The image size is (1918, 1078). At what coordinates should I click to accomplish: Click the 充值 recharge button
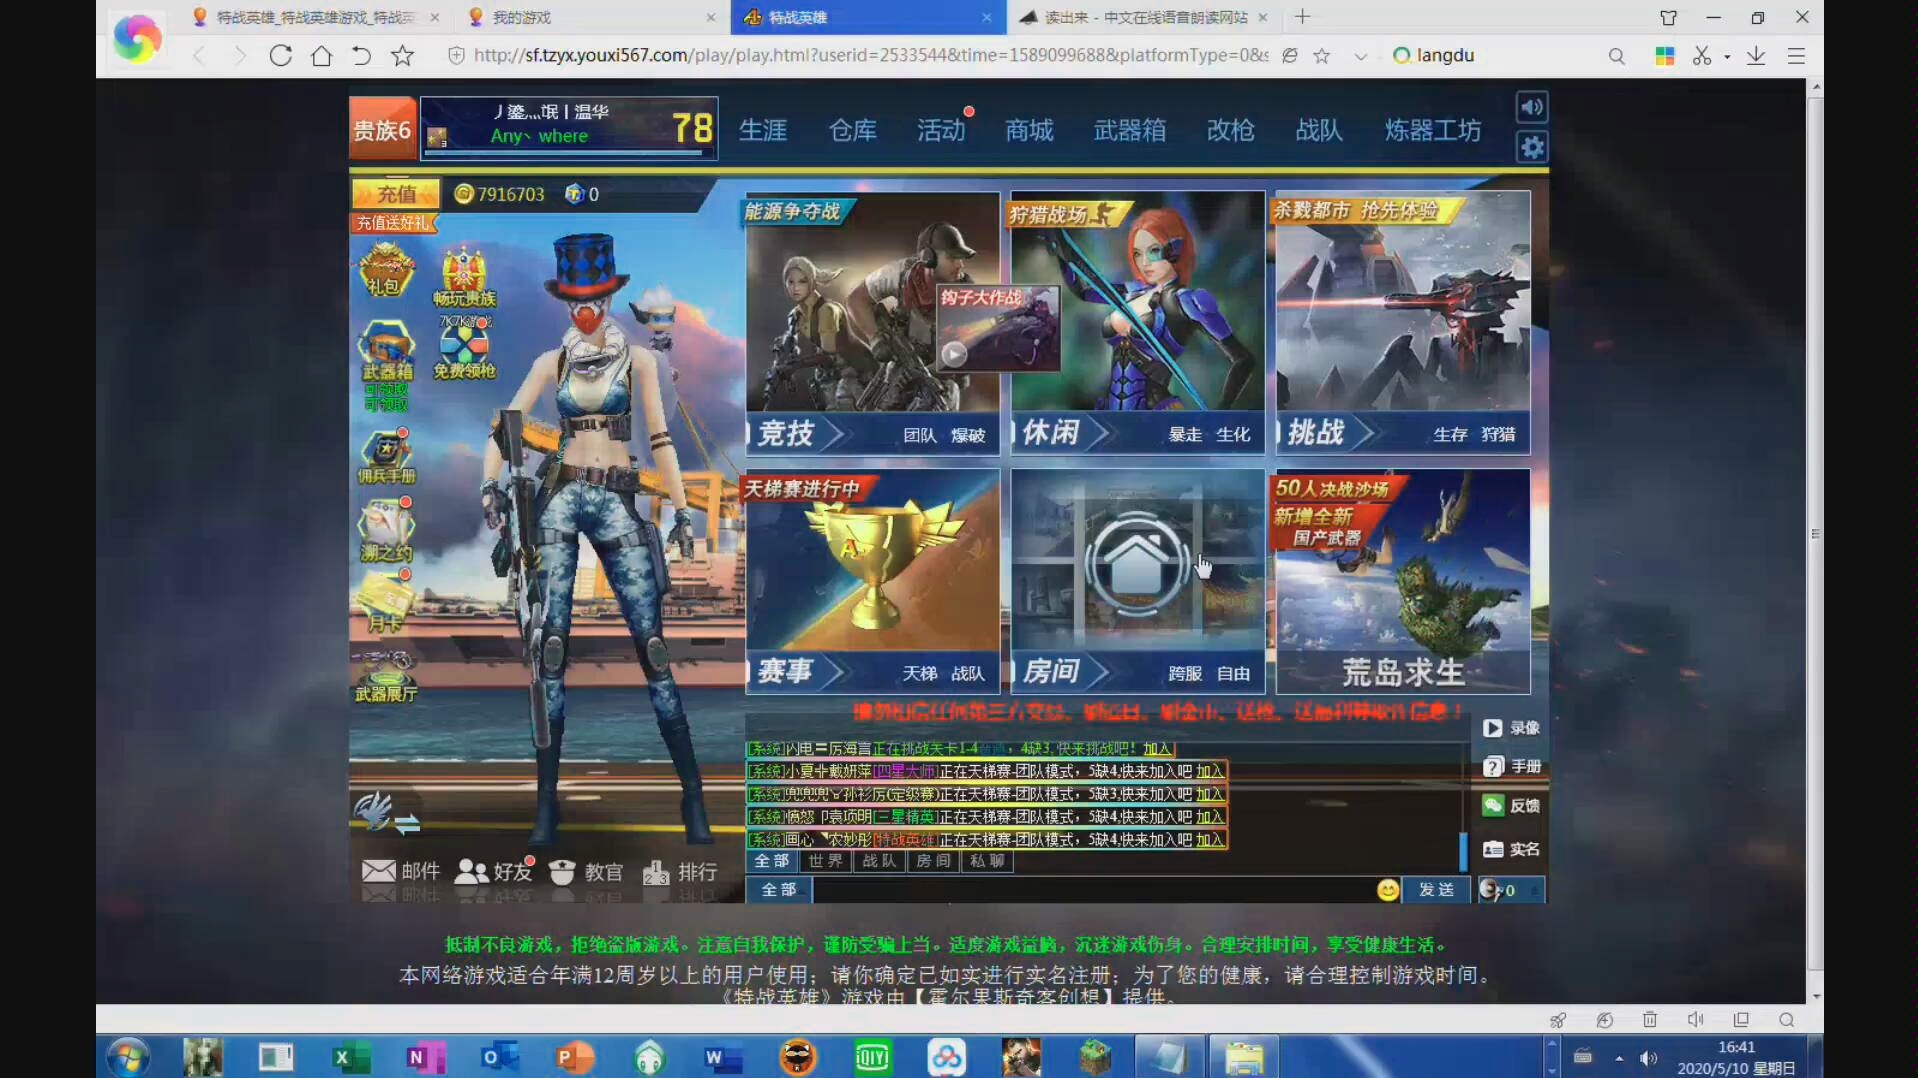[396, 194]
